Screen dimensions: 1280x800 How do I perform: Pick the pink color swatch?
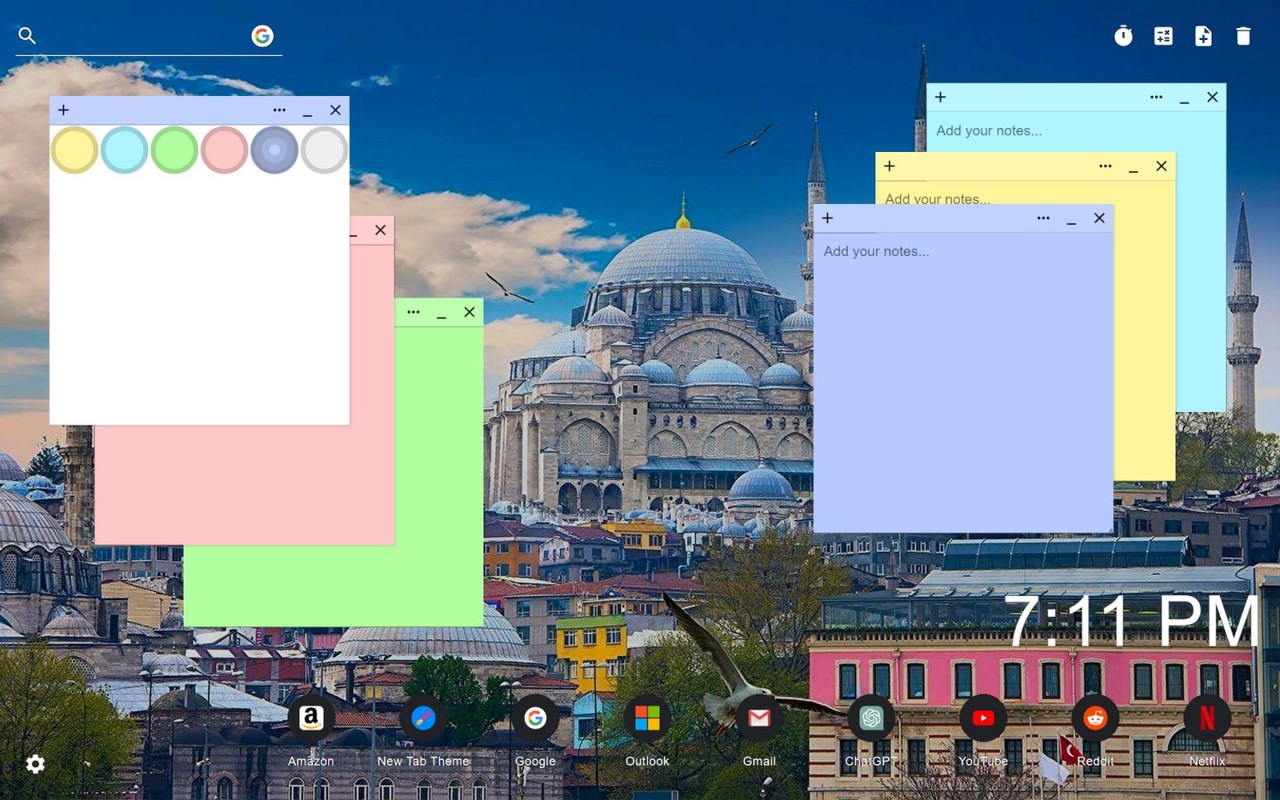(x=224, y=150)
